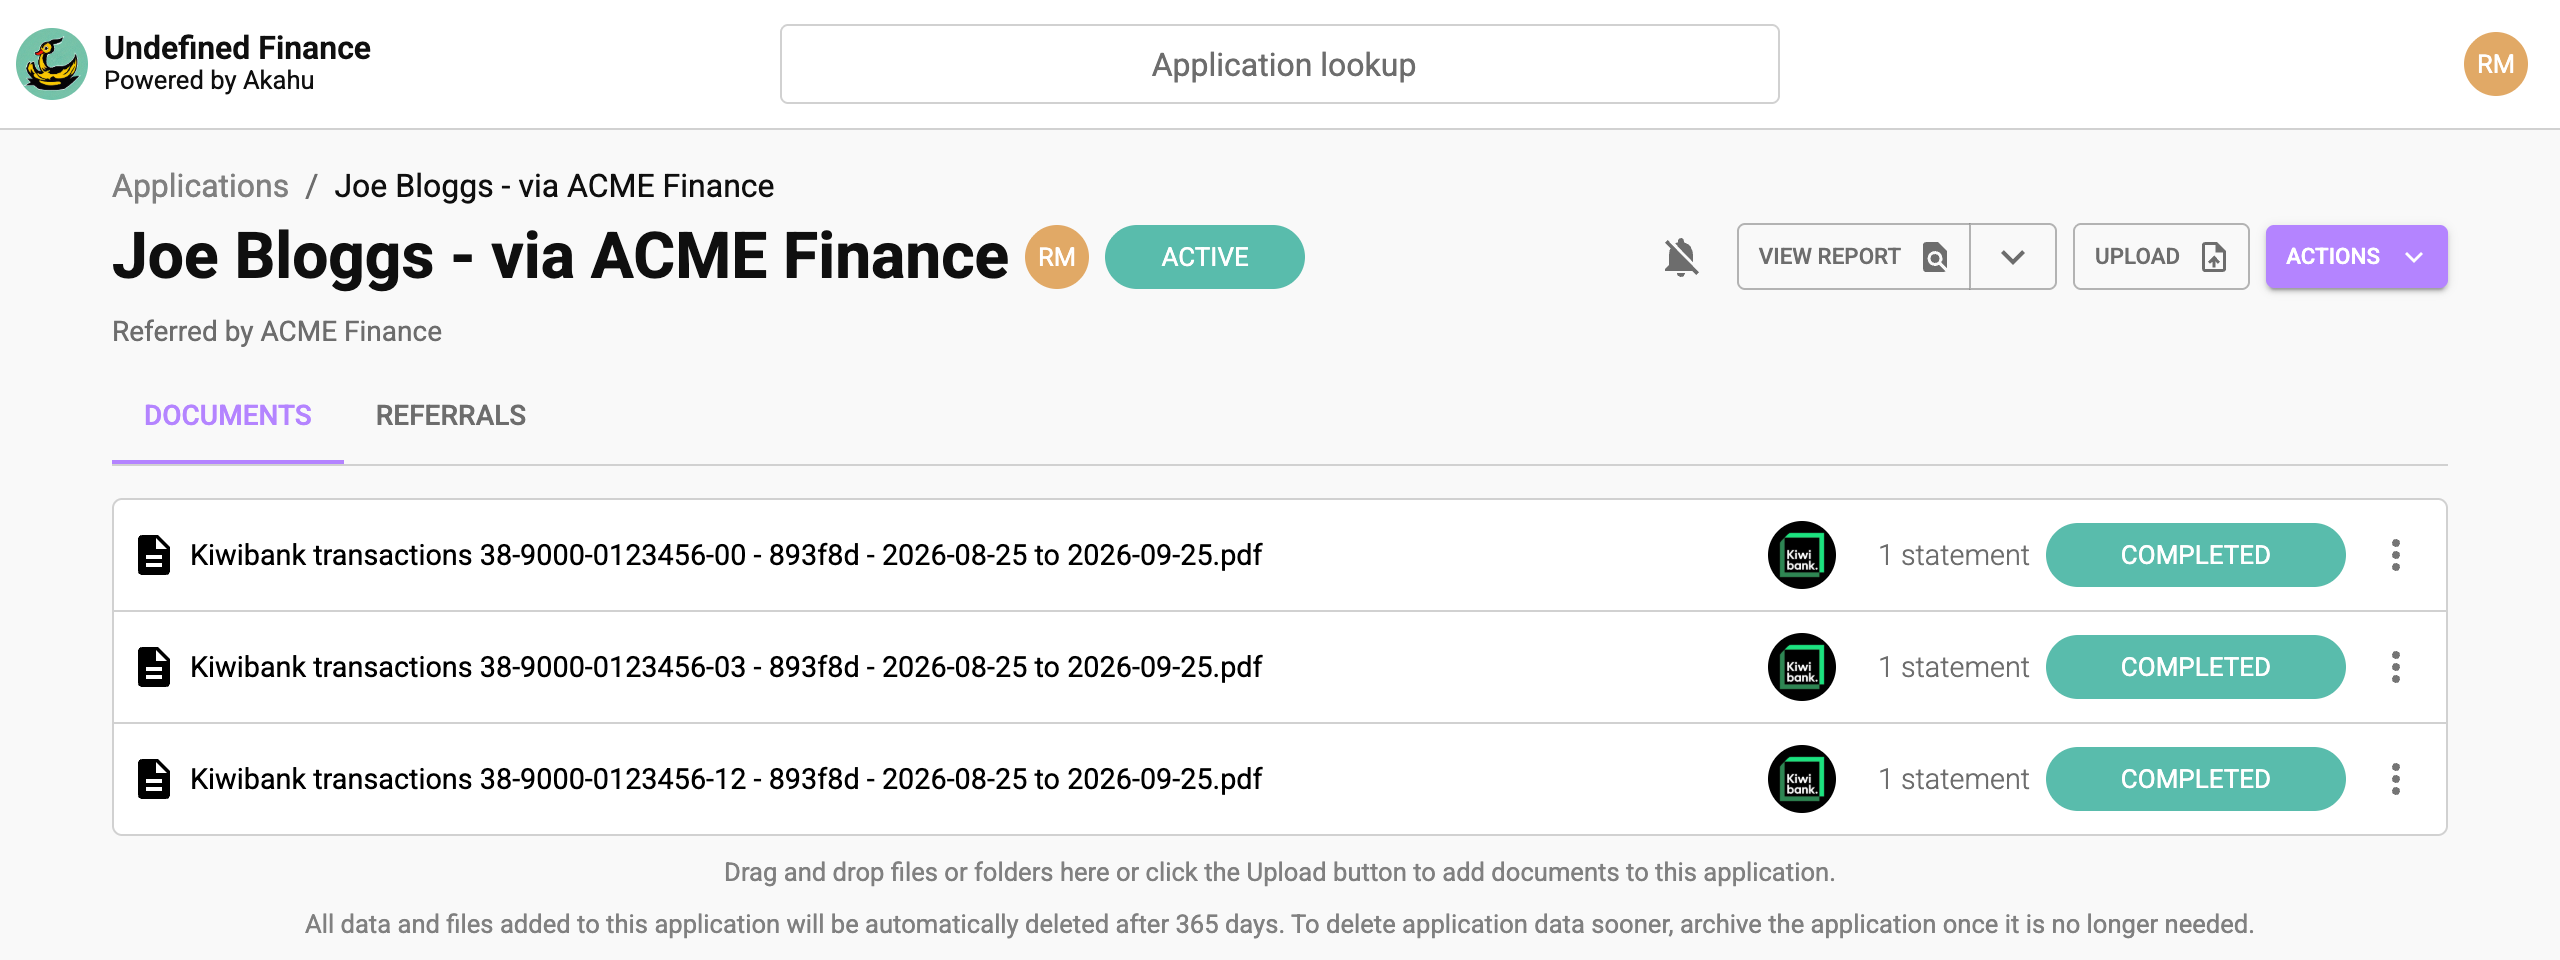The image size is (2560, 960).
Task: Click COMPLETED badge on 0123456-03 row
Action: coord(2195,667)
